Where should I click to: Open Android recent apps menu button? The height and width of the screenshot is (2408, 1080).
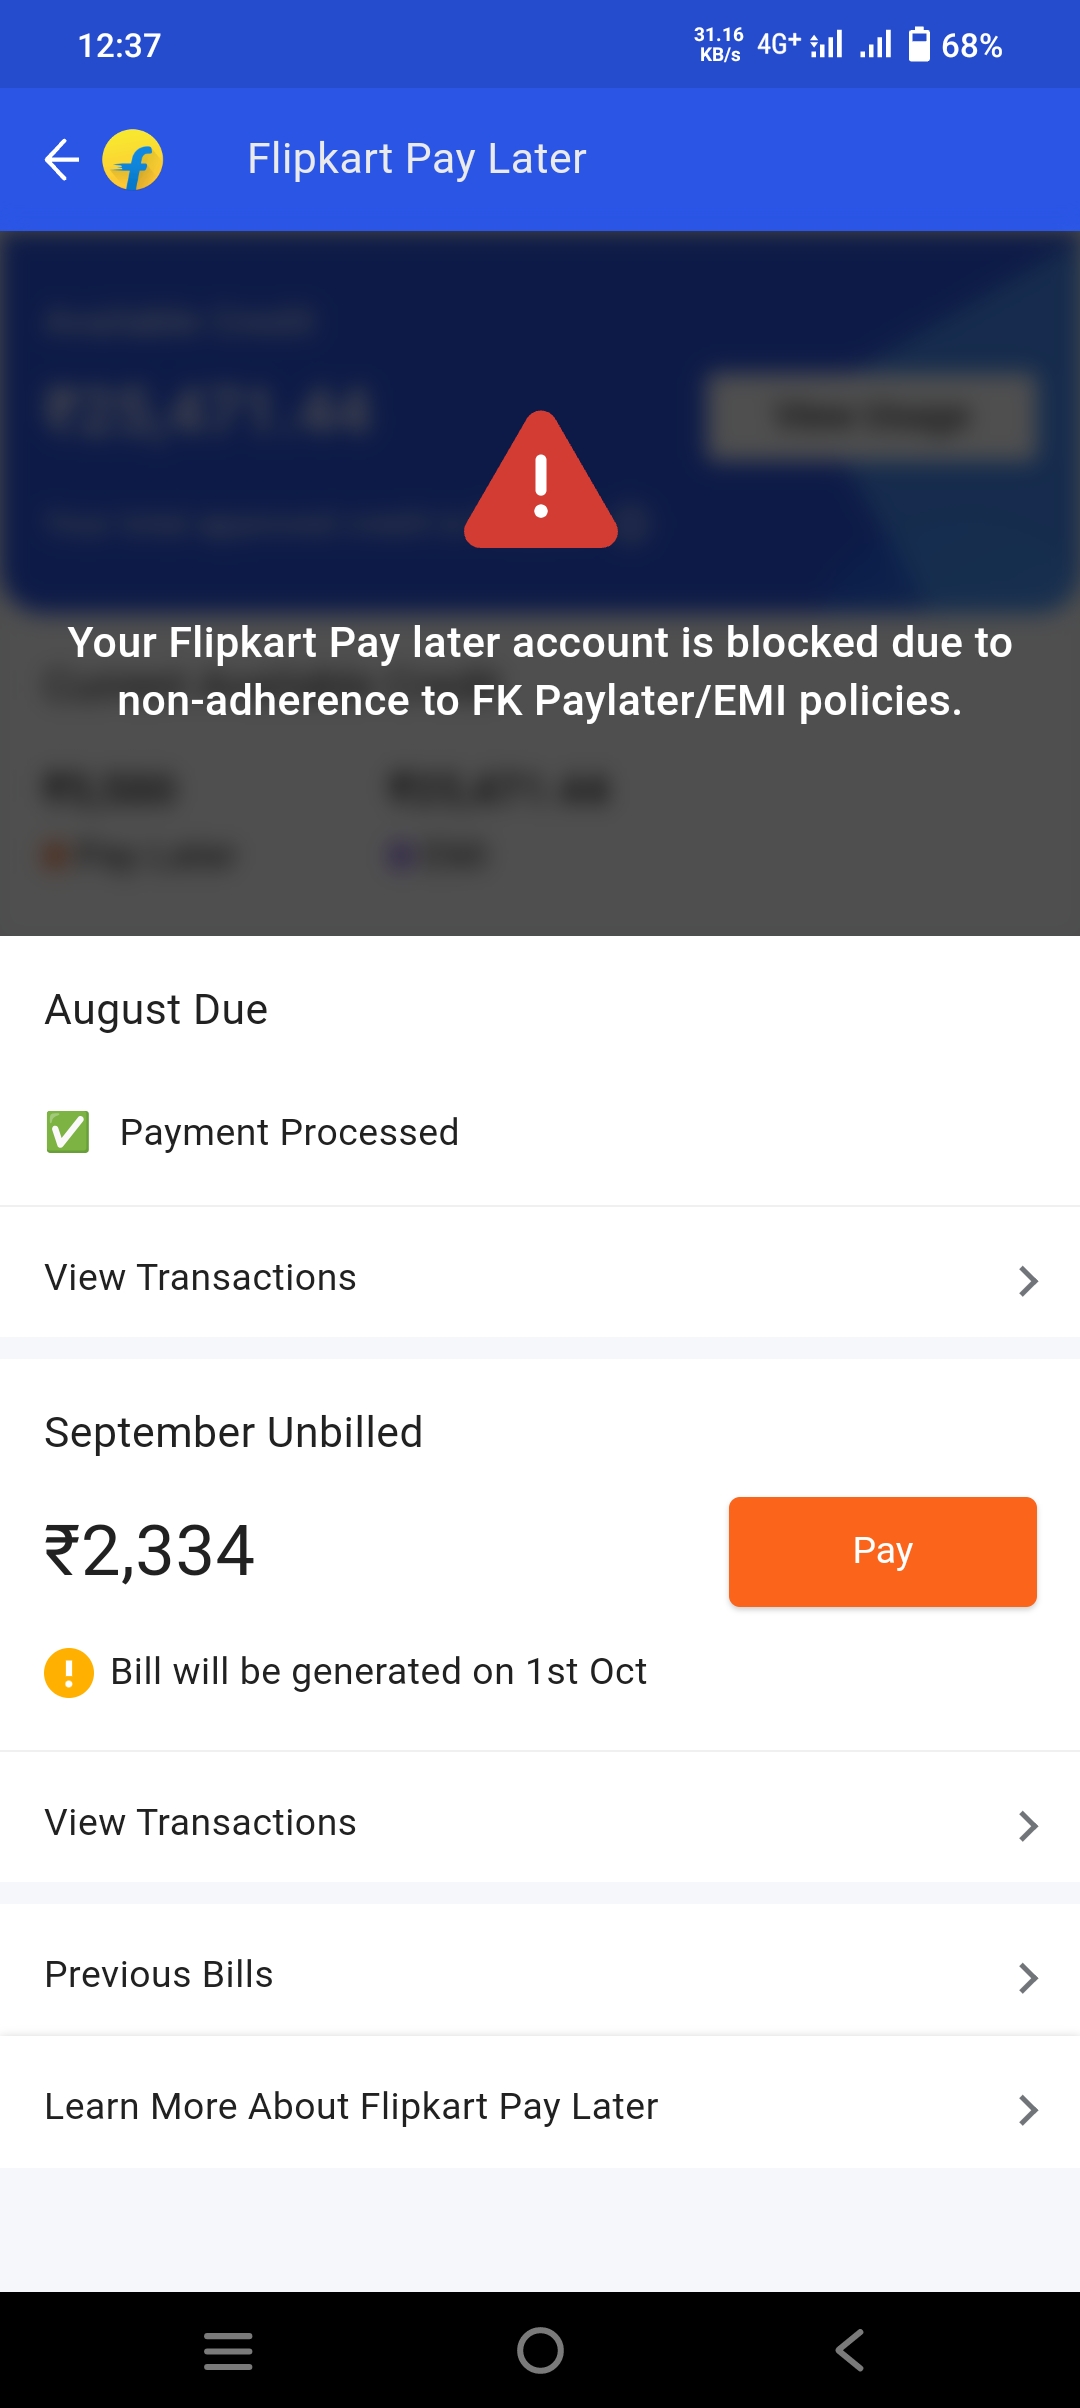[228, 2350]
